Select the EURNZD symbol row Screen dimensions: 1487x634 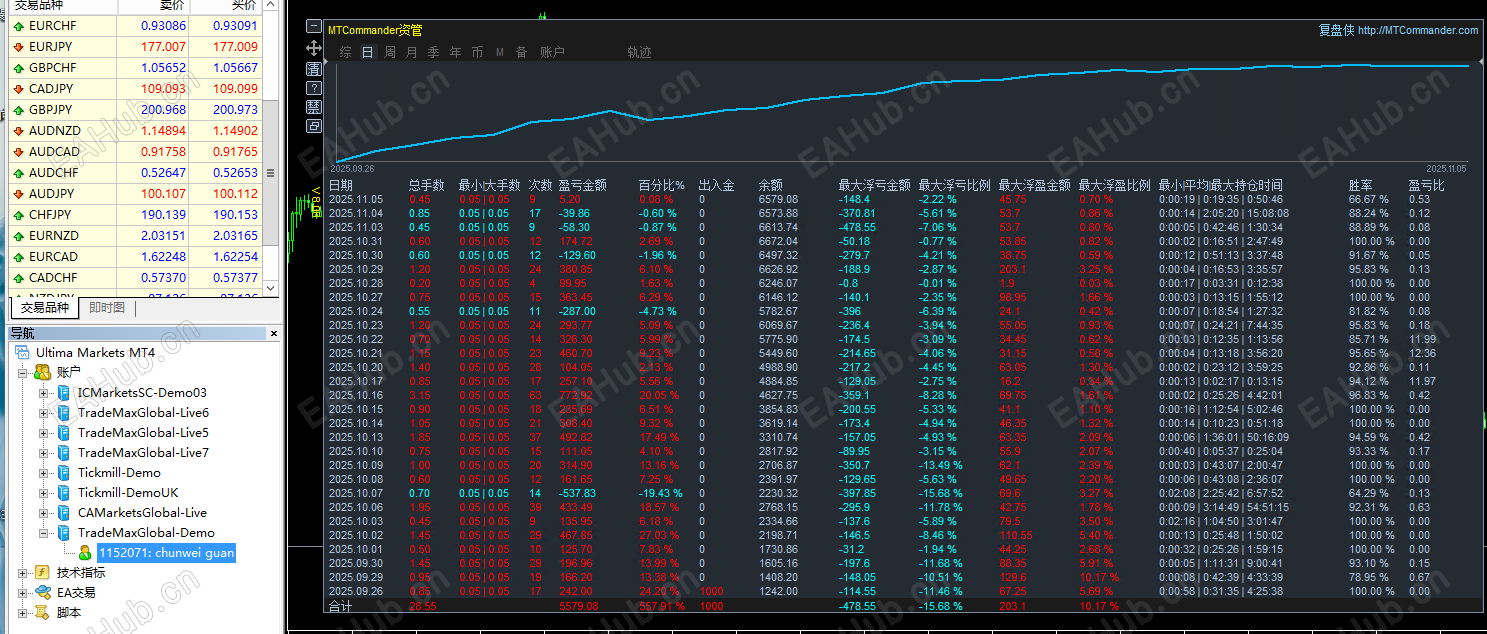(x=135, y=236)
